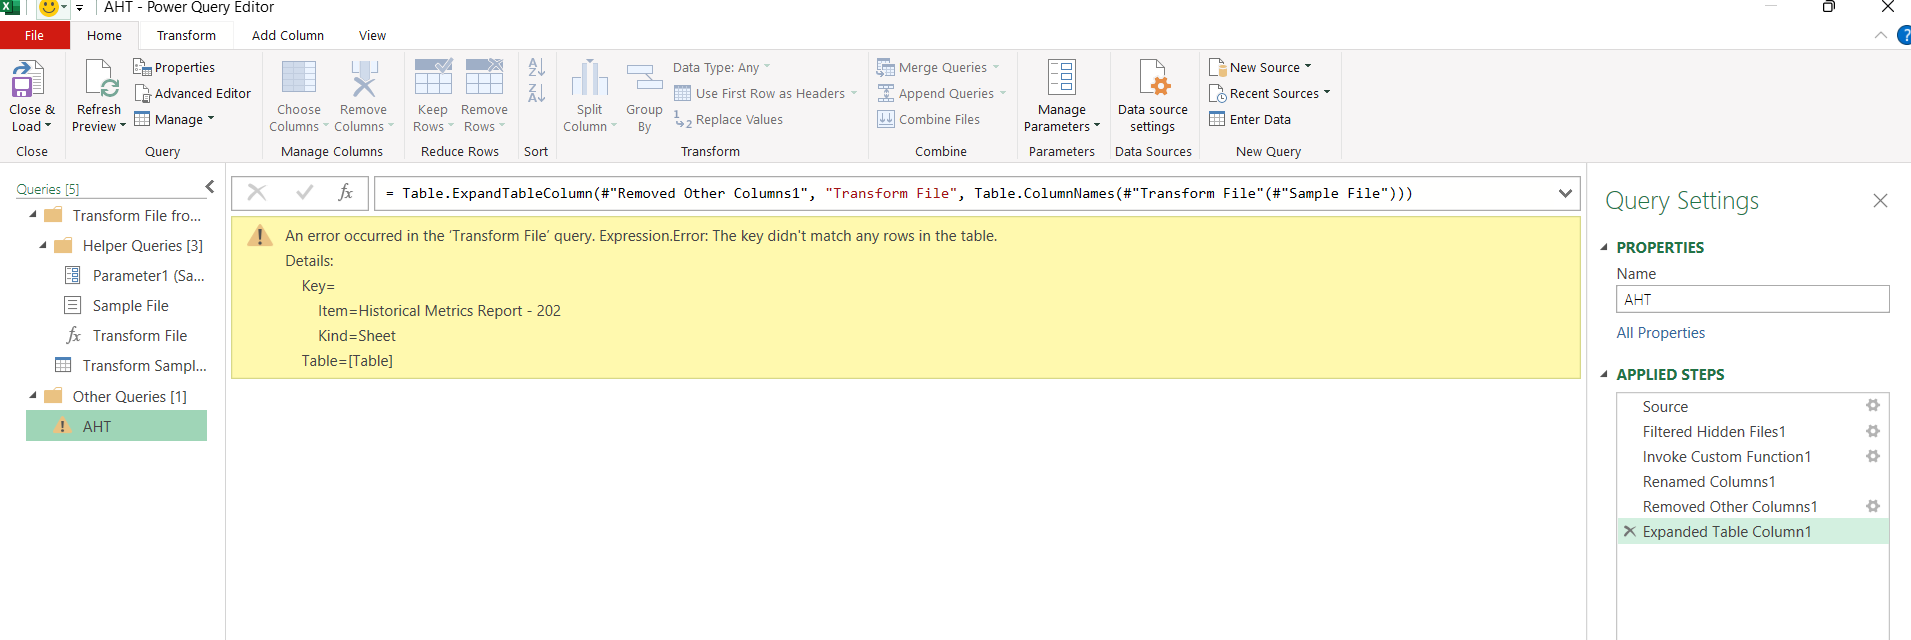Switch to the Transform tab
This screenshot has height=640, width=1911.
(186, 35)
